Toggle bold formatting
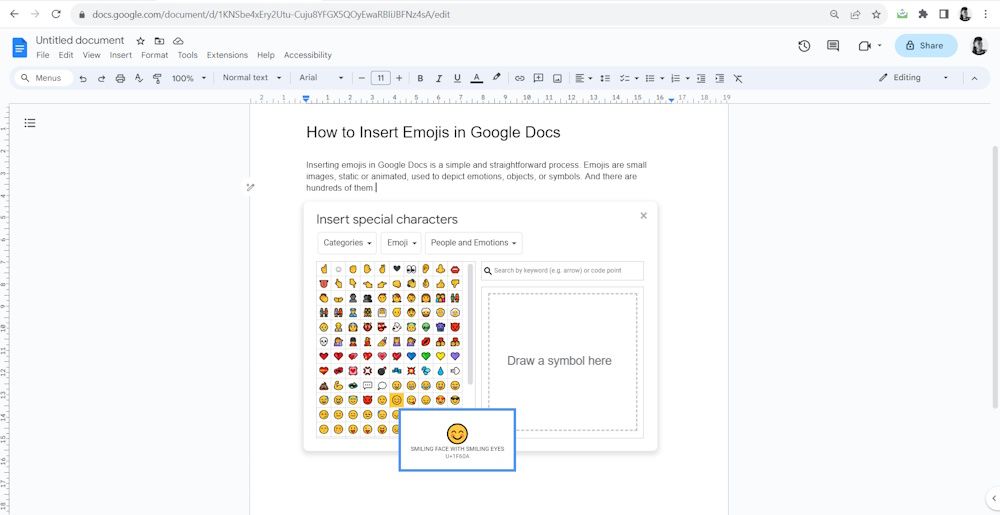Viewport: 1000px width, 515px height. pos(420,78)
